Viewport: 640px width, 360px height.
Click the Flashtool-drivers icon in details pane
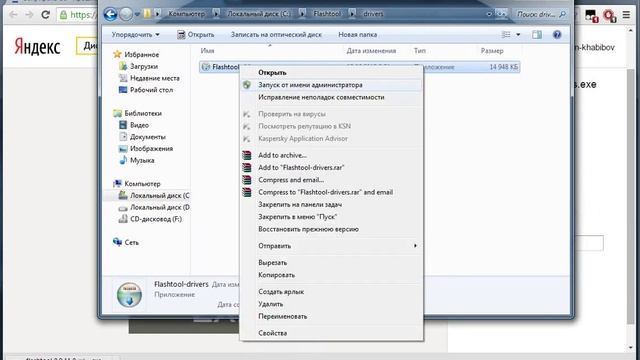pyautogui.click(x=129, y=294)
